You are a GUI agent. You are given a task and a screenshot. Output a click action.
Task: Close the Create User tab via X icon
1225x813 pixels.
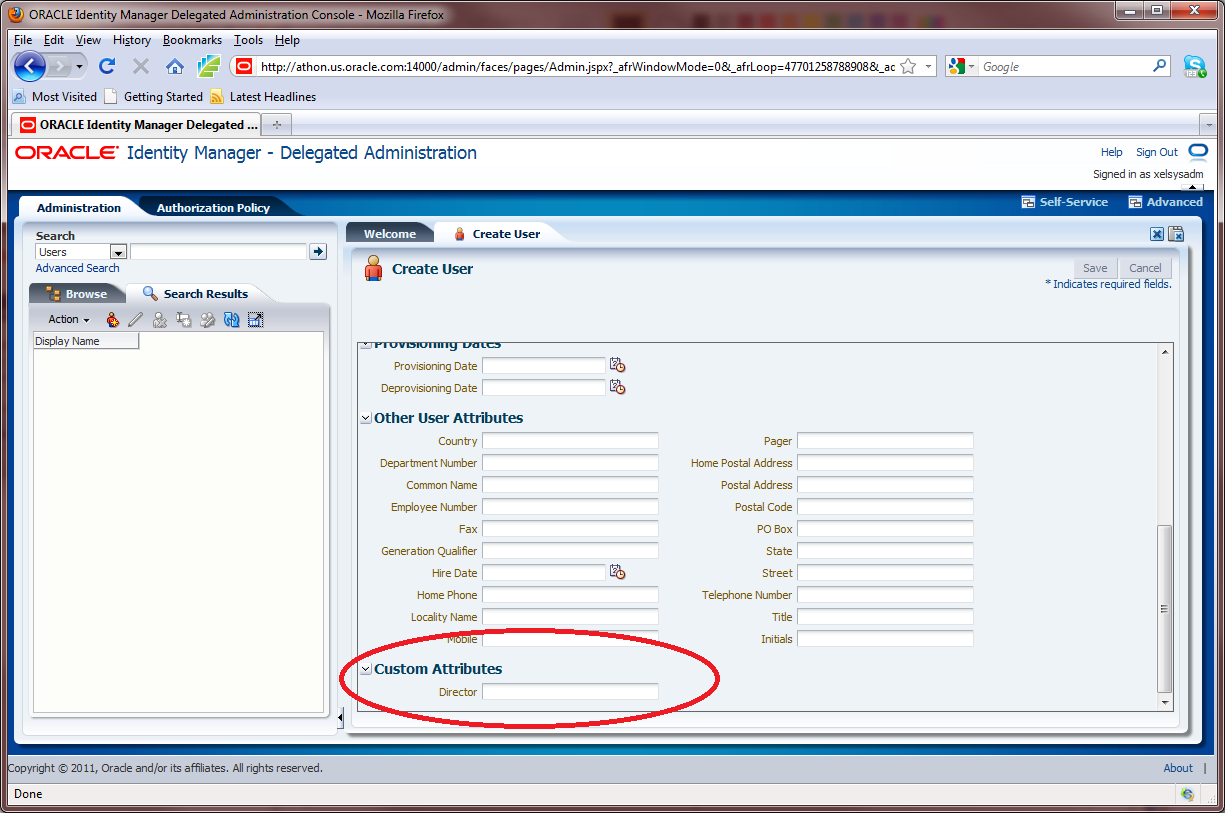(x=1157, y=233)
